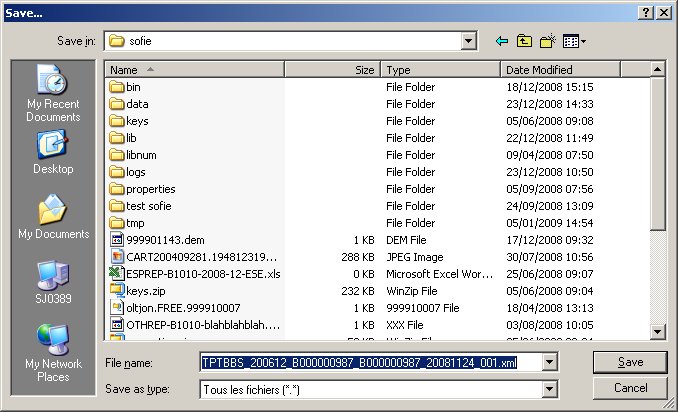Click the Cancel button
Image resolution: width=678 pixels, height=412 pixels.
click(630, 387)
